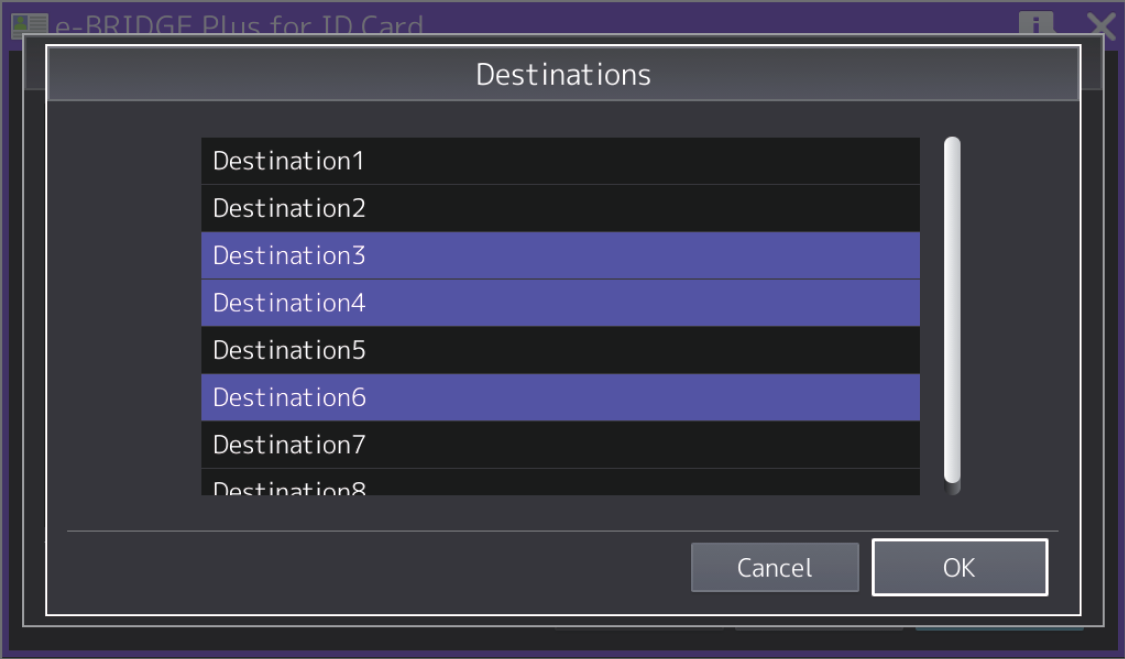Viewport: 1125px width, 659px height.
Task: Select Destination7 in the list
Action: 560,445
